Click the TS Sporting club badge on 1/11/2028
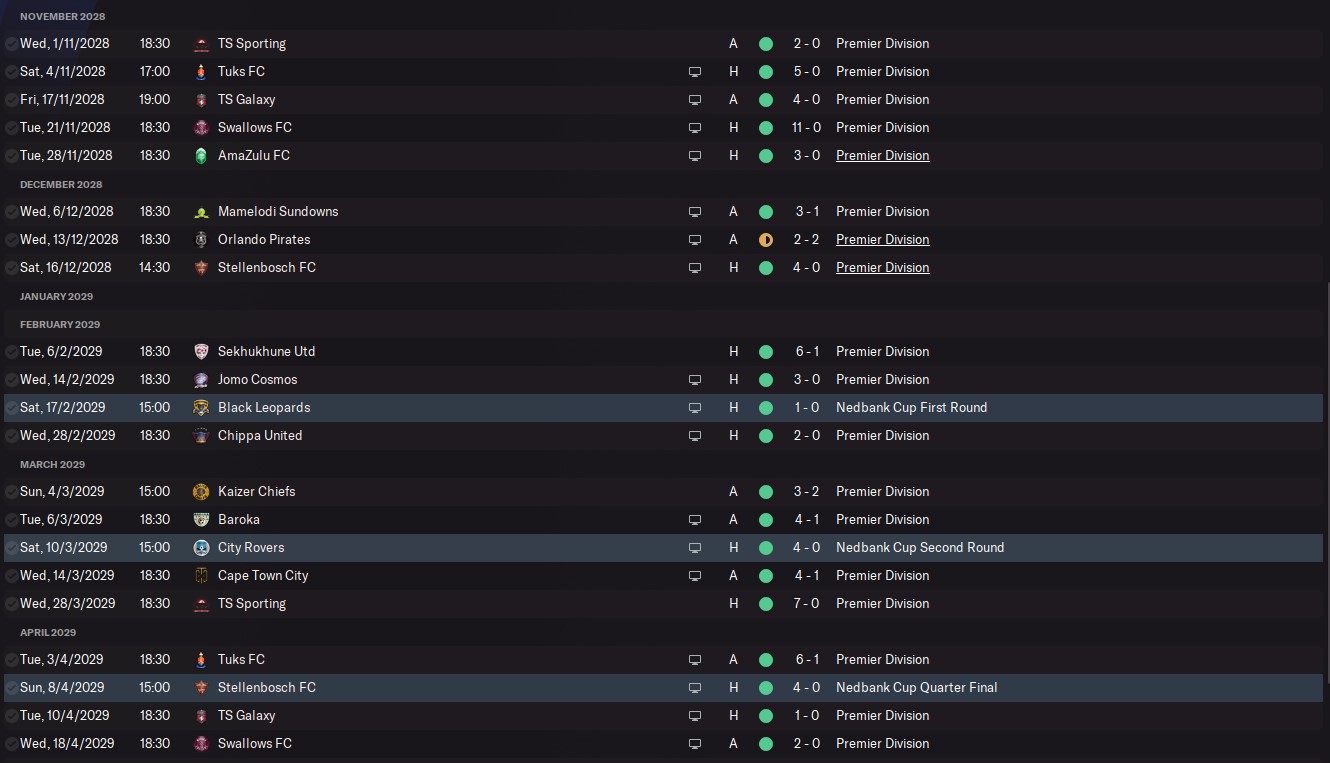The width and height of the screenshot is (1330, 763). [x=201, y=44]
